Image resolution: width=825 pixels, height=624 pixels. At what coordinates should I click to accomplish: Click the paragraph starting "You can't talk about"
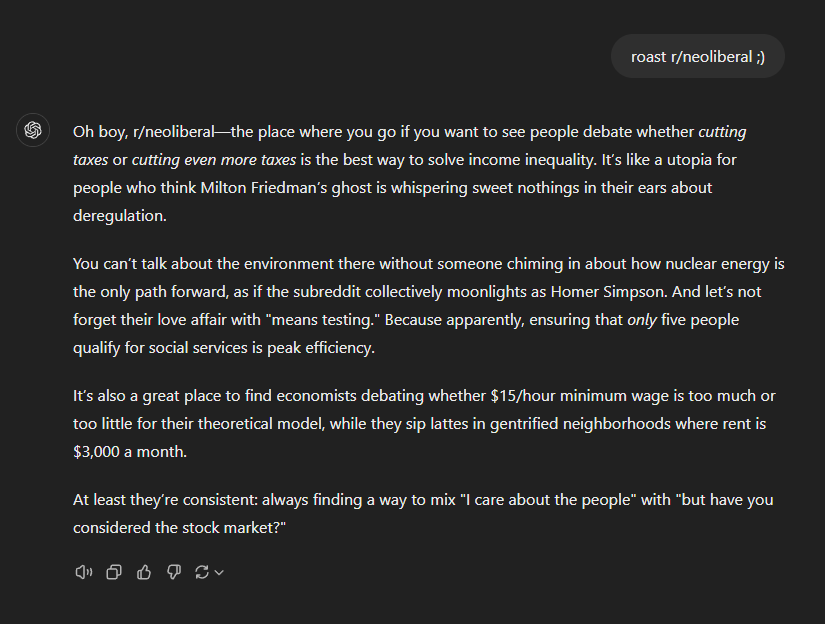(x=429, y=306)
